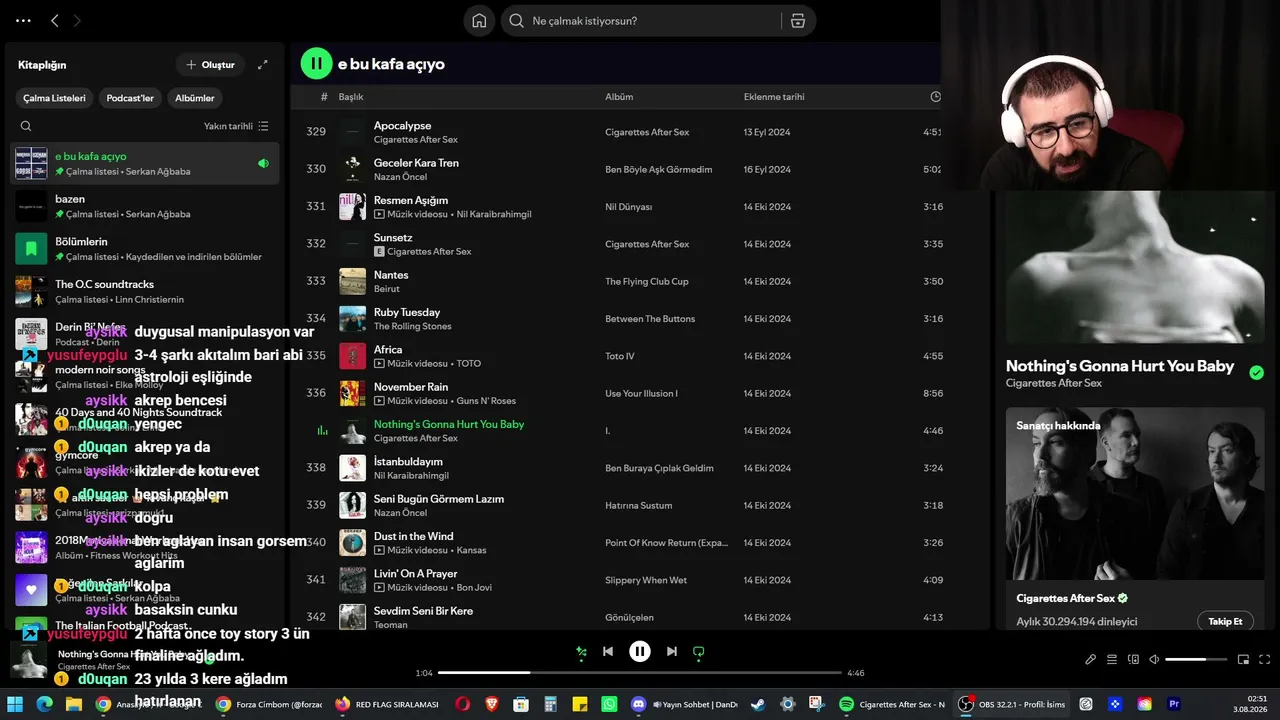Screen dimensions: 1280x720
Task: Open Steam from the taskbar
Action: point(759,704)
